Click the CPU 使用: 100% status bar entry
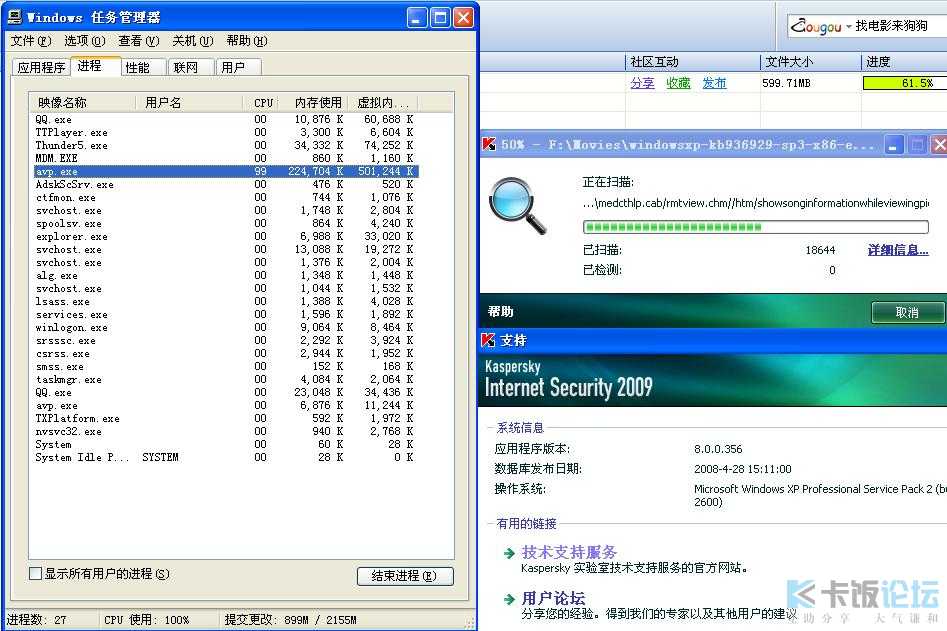 147,620
